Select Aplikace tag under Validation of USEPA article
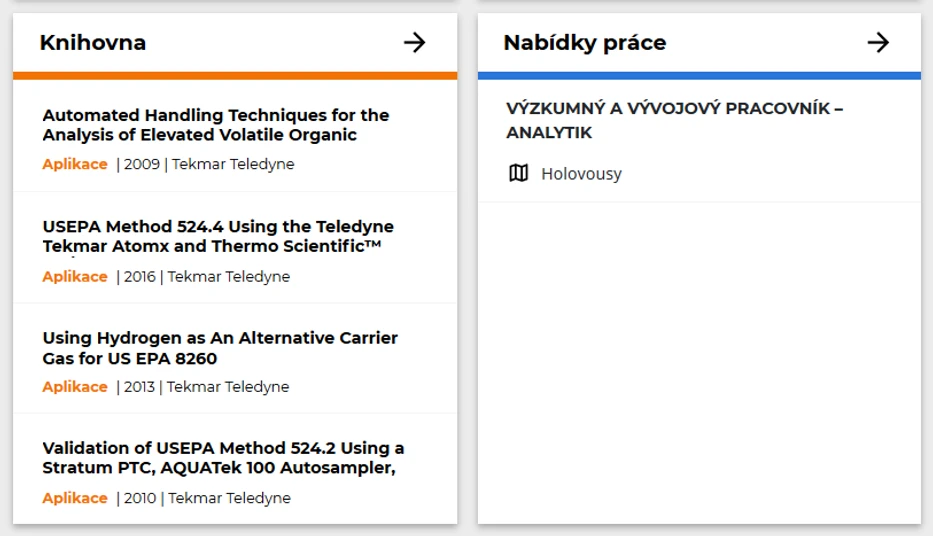 point(75,498)
